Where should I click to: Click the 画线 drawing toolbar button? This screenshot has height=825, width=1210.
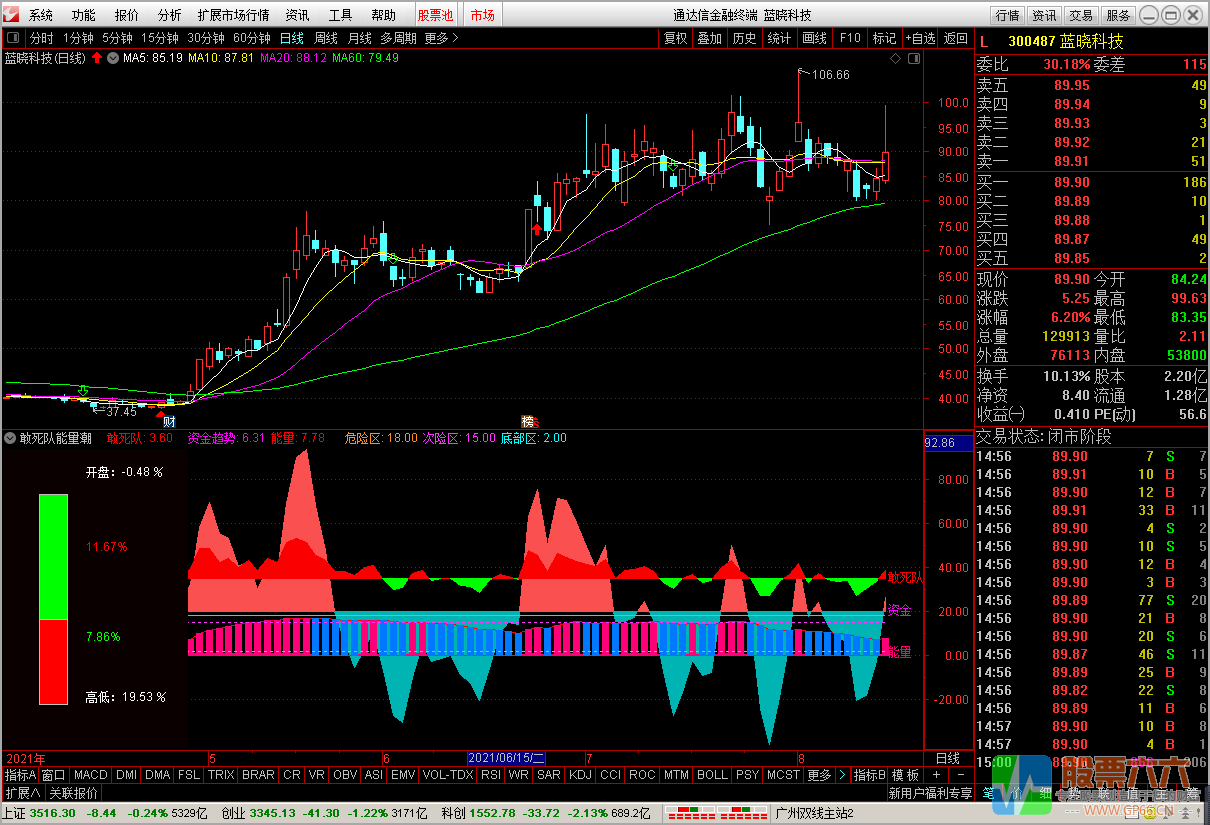815,38
